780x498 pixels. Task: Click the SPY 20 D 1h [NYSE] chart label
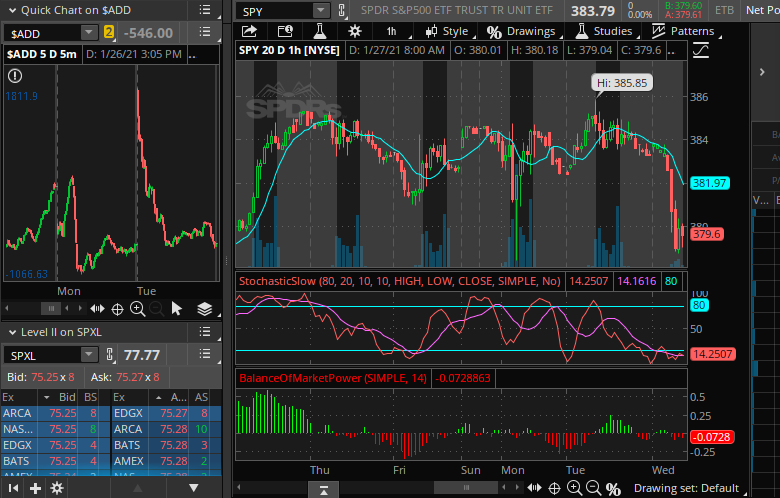pos(289,50)
